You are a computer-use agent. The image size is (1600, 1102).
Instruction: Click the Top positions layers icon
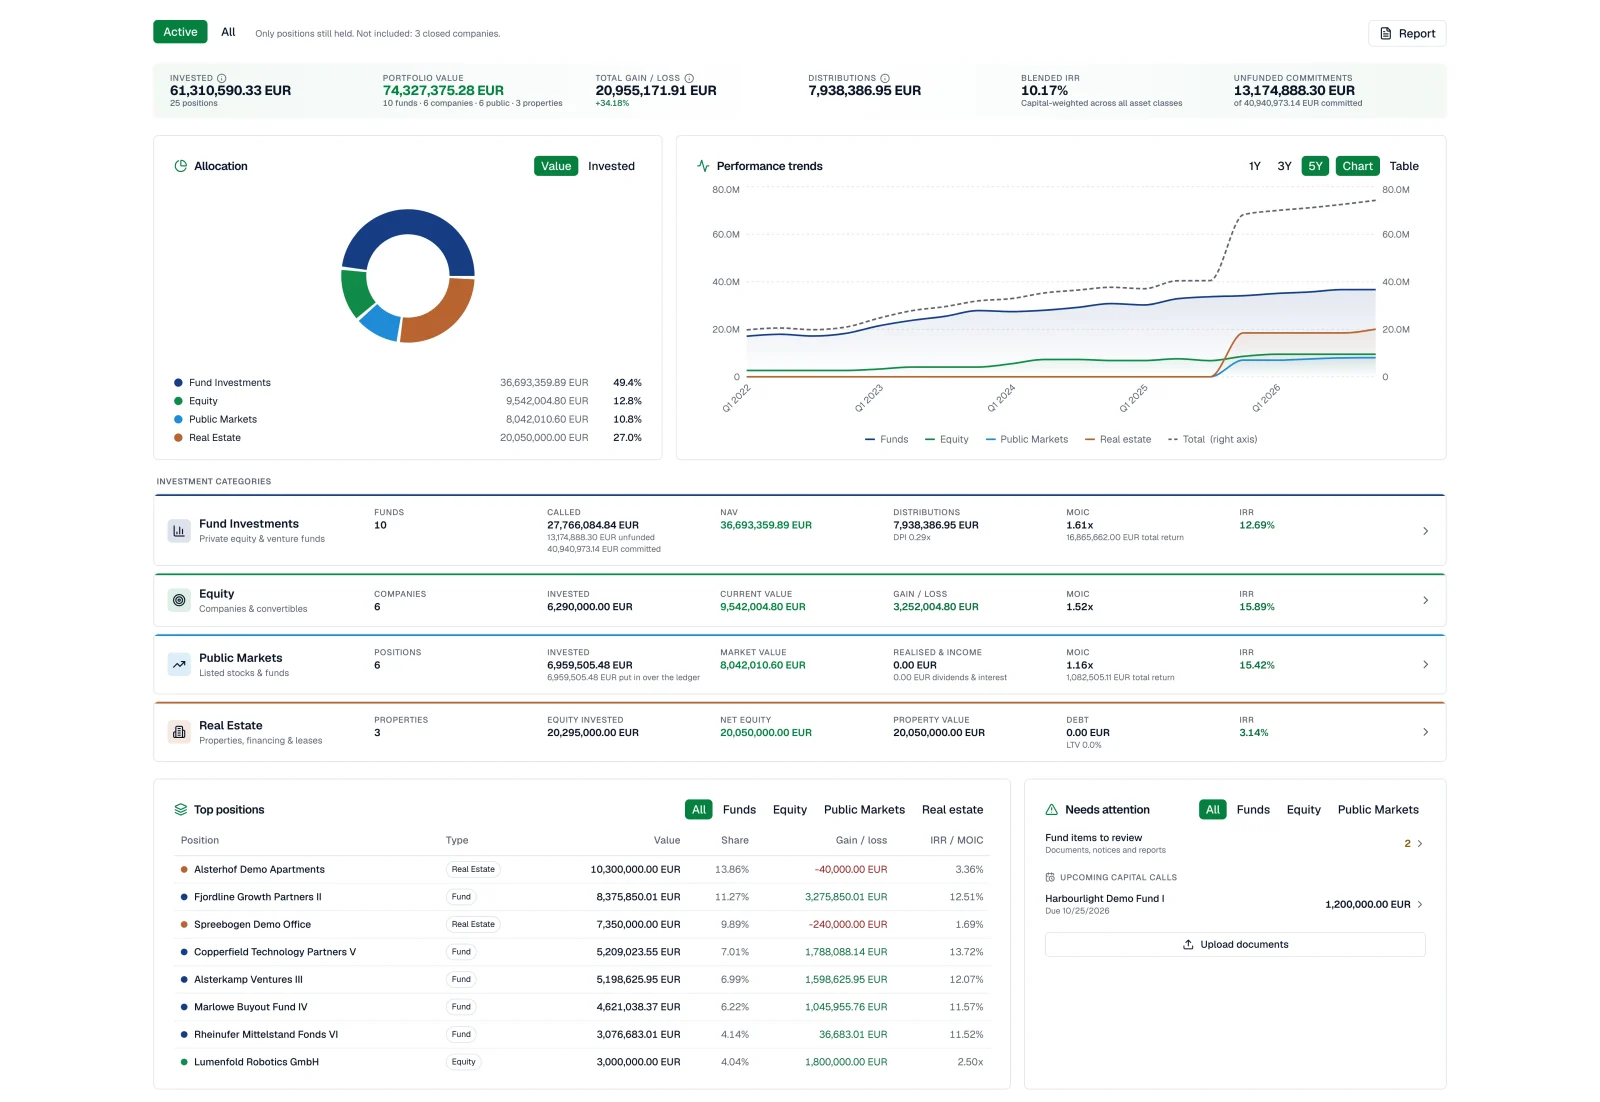point(181,810)
